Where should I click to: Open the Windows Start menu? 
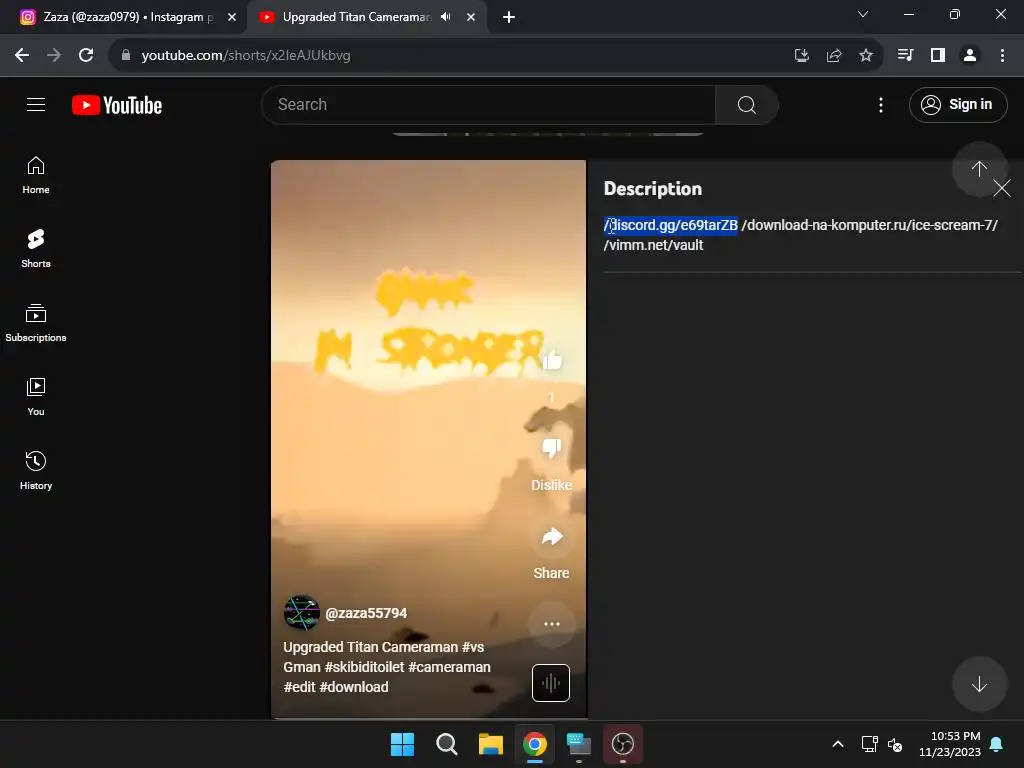(x=402, y=744)
